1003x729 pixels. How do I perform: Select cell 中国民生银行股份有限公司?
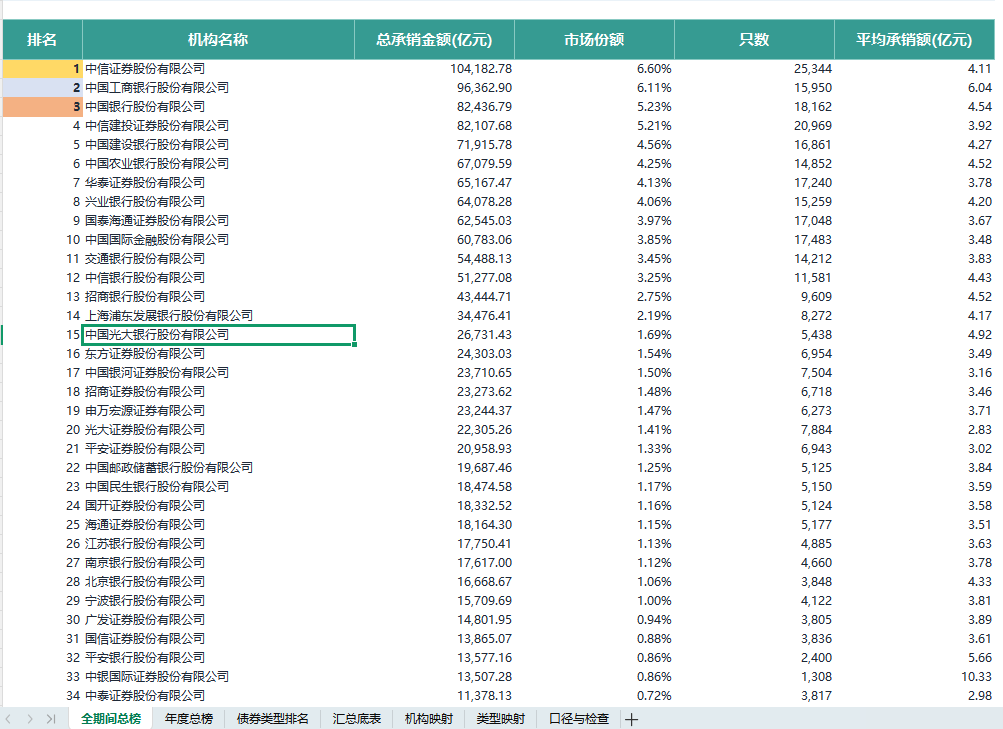218,487
